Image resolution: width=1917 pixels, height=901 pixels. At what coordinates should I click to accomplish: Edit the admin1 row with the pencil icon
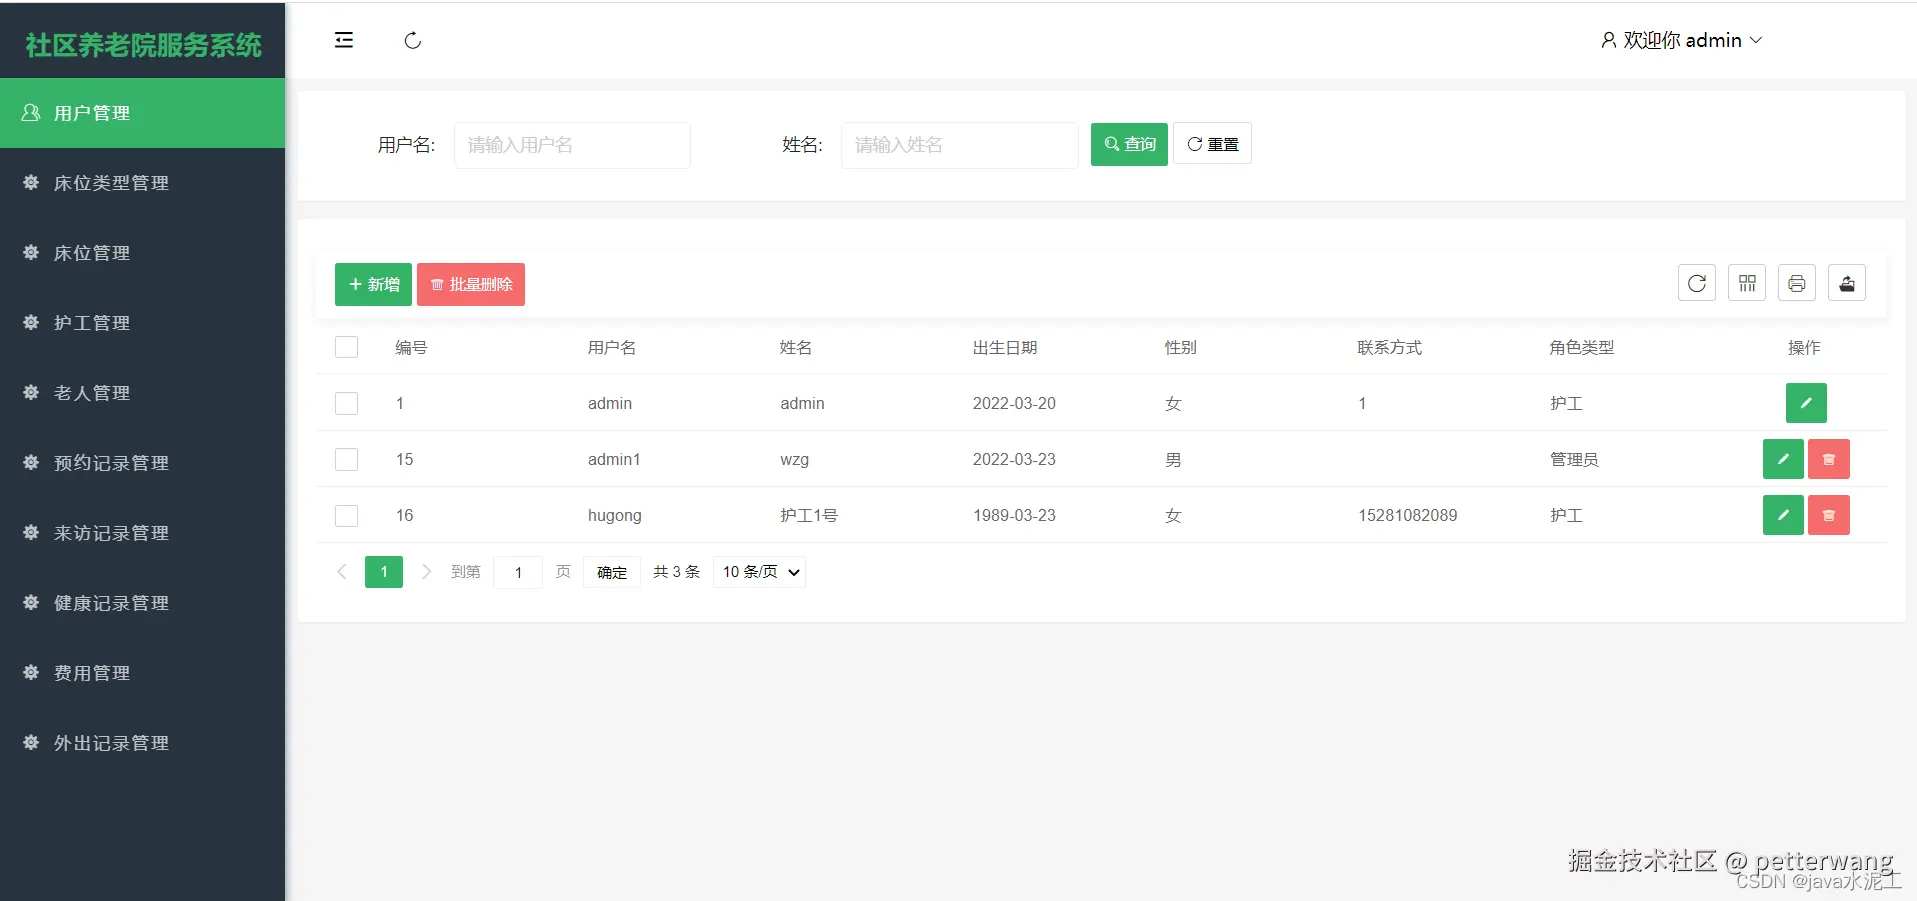[1783, 459]
